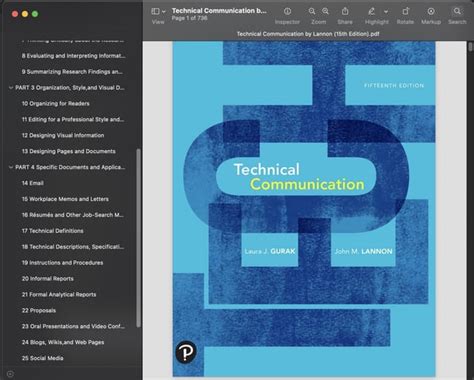Open 20 Informal Reports chapter
The image size is (474, 380).
click(48, 279)
